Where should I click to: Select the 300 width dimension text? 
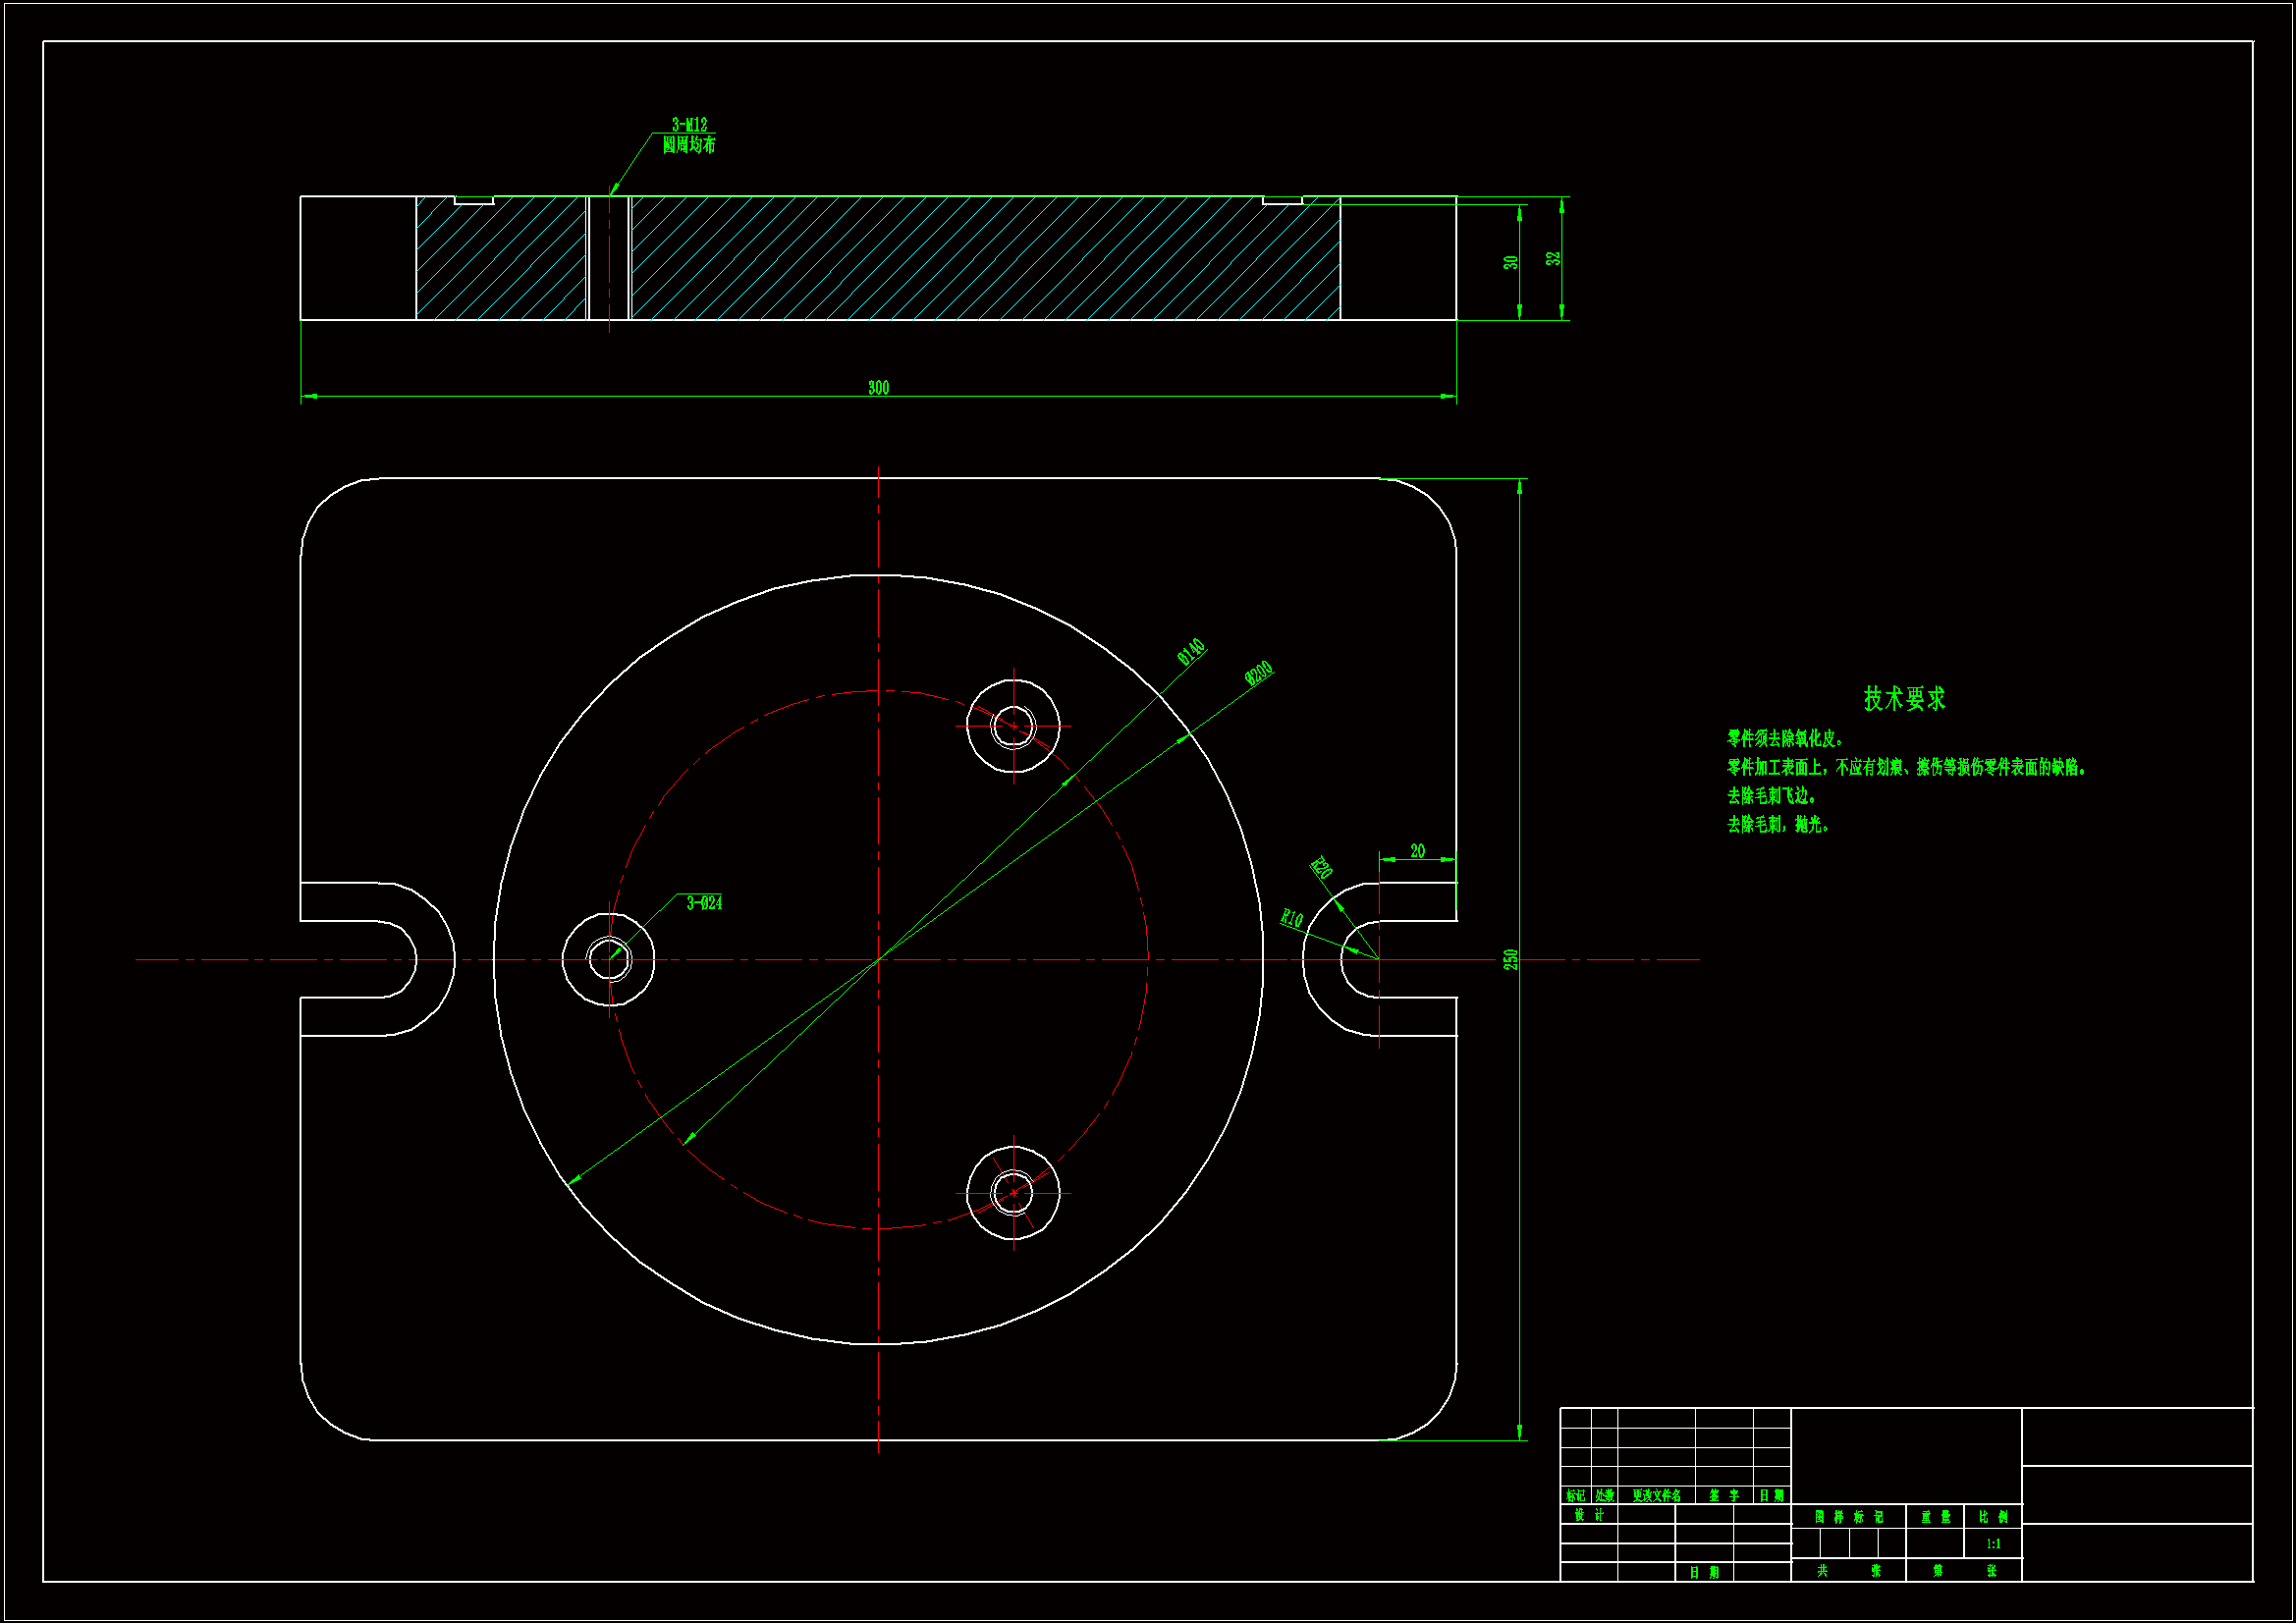pyautogui.click(x=878, y=388)
